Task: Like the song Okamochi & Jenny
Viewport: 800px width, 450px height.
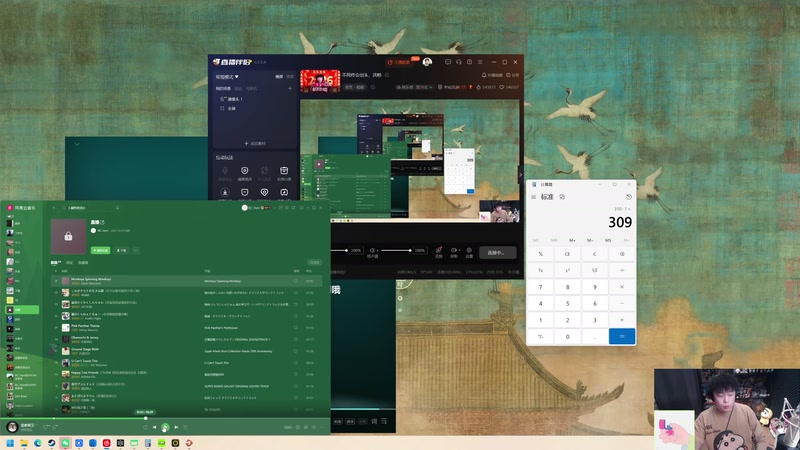Action: (295, 339)
